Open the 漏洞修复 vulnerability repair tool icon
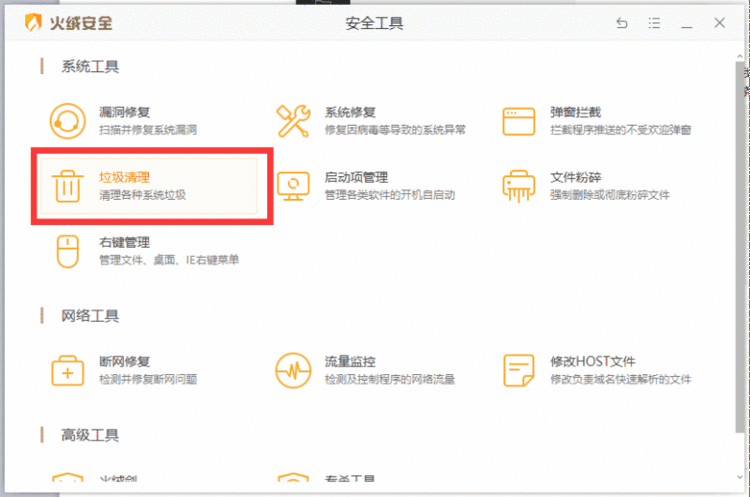This screenshot has height=497, width=750. [68, 120]
